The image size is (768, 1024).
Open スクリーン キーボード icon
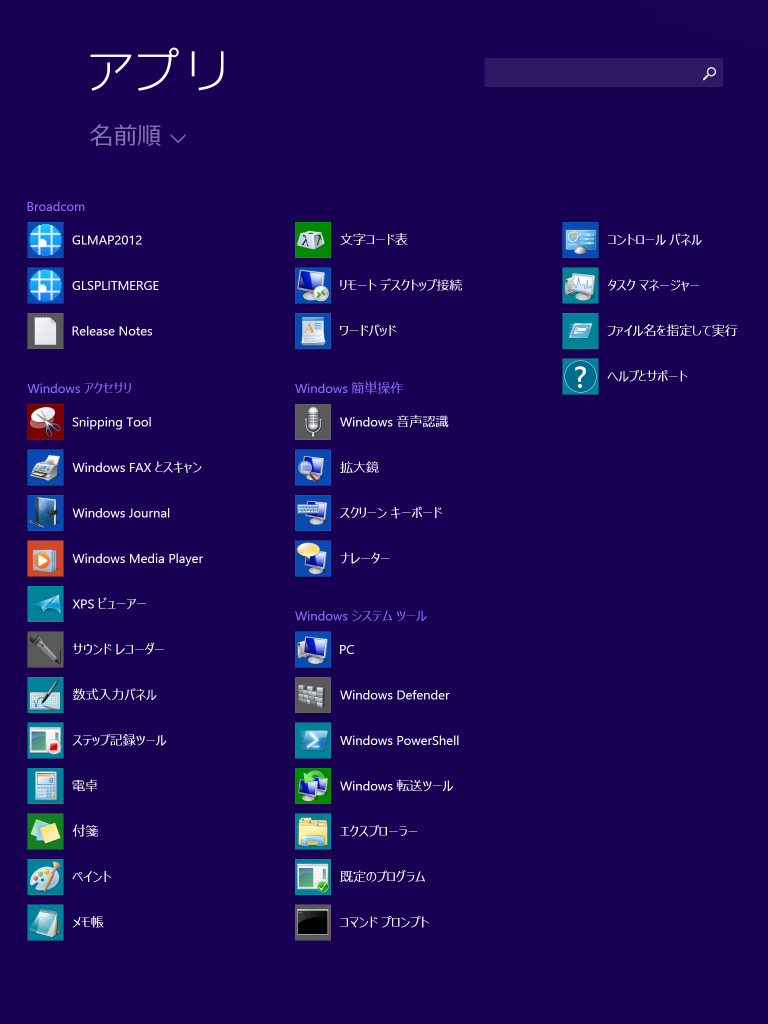point(313,513)
